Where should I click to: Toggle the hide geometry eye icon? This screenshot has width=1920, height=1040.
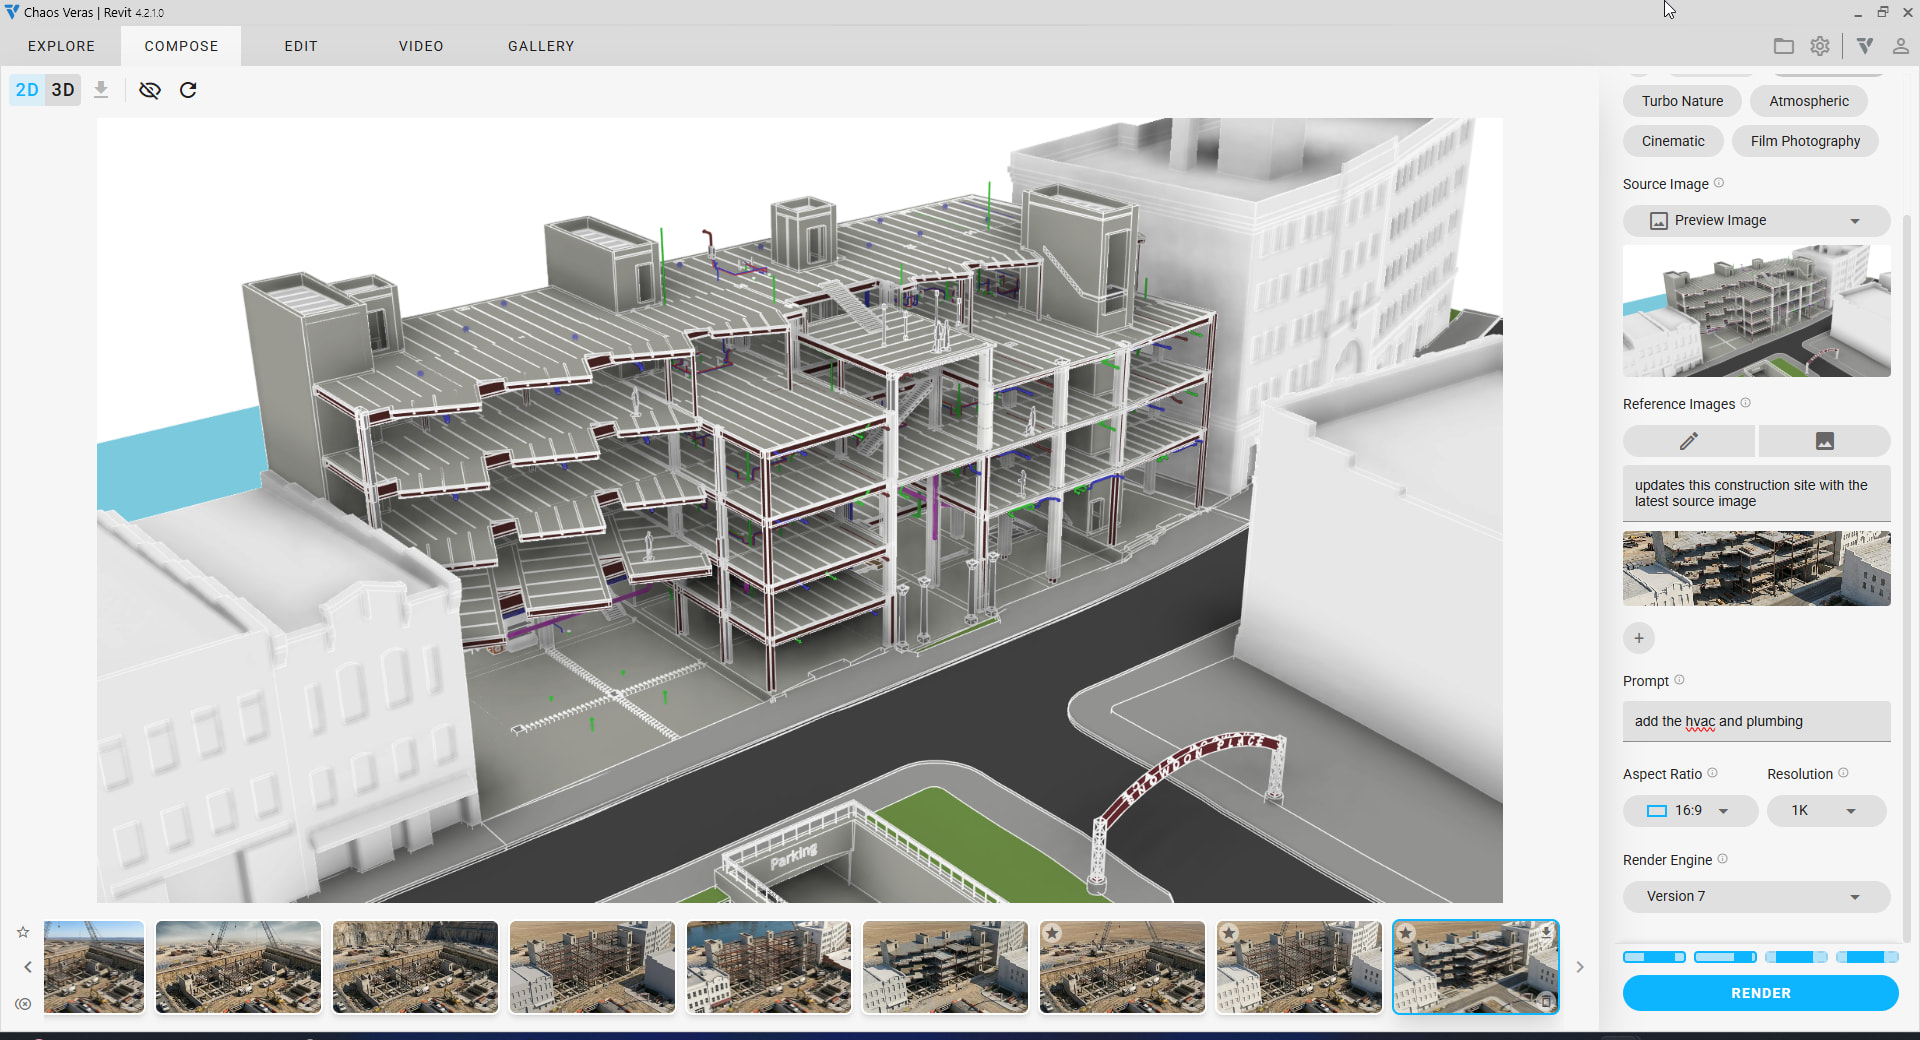pyautogui.click(x=150, y=90)
